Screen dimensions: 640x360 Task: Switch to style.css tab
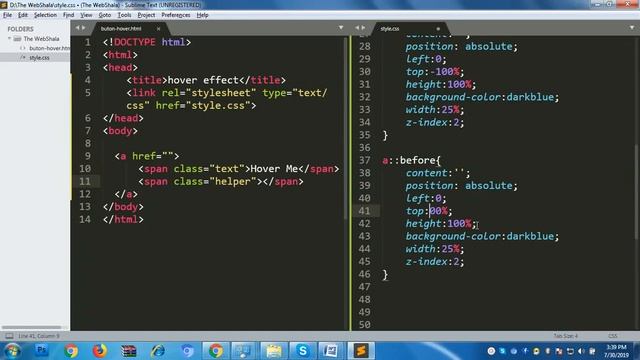(x=390, y=29)
